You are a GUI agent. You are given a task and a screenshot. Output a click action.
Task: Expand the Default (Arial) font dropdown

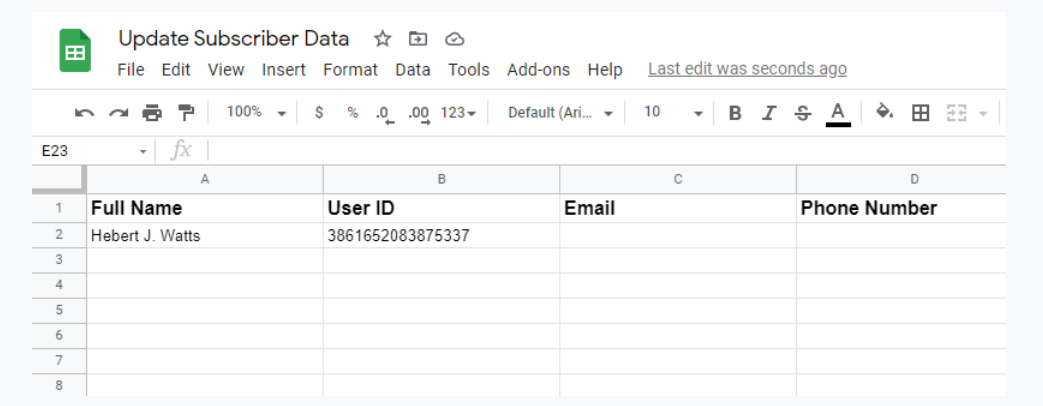(559, 113)
